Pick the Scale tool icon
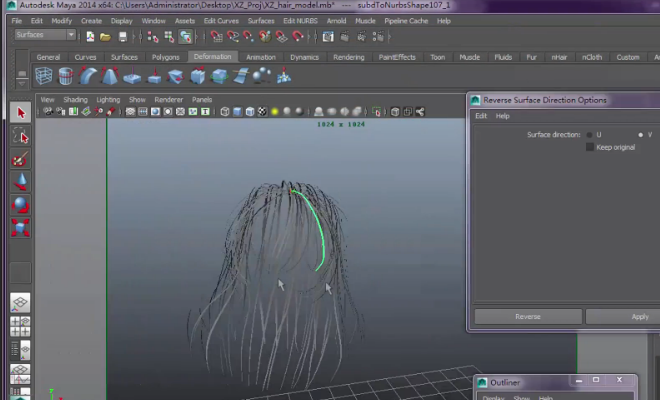This screenshot has width=660, height=400. pos(21,227)
